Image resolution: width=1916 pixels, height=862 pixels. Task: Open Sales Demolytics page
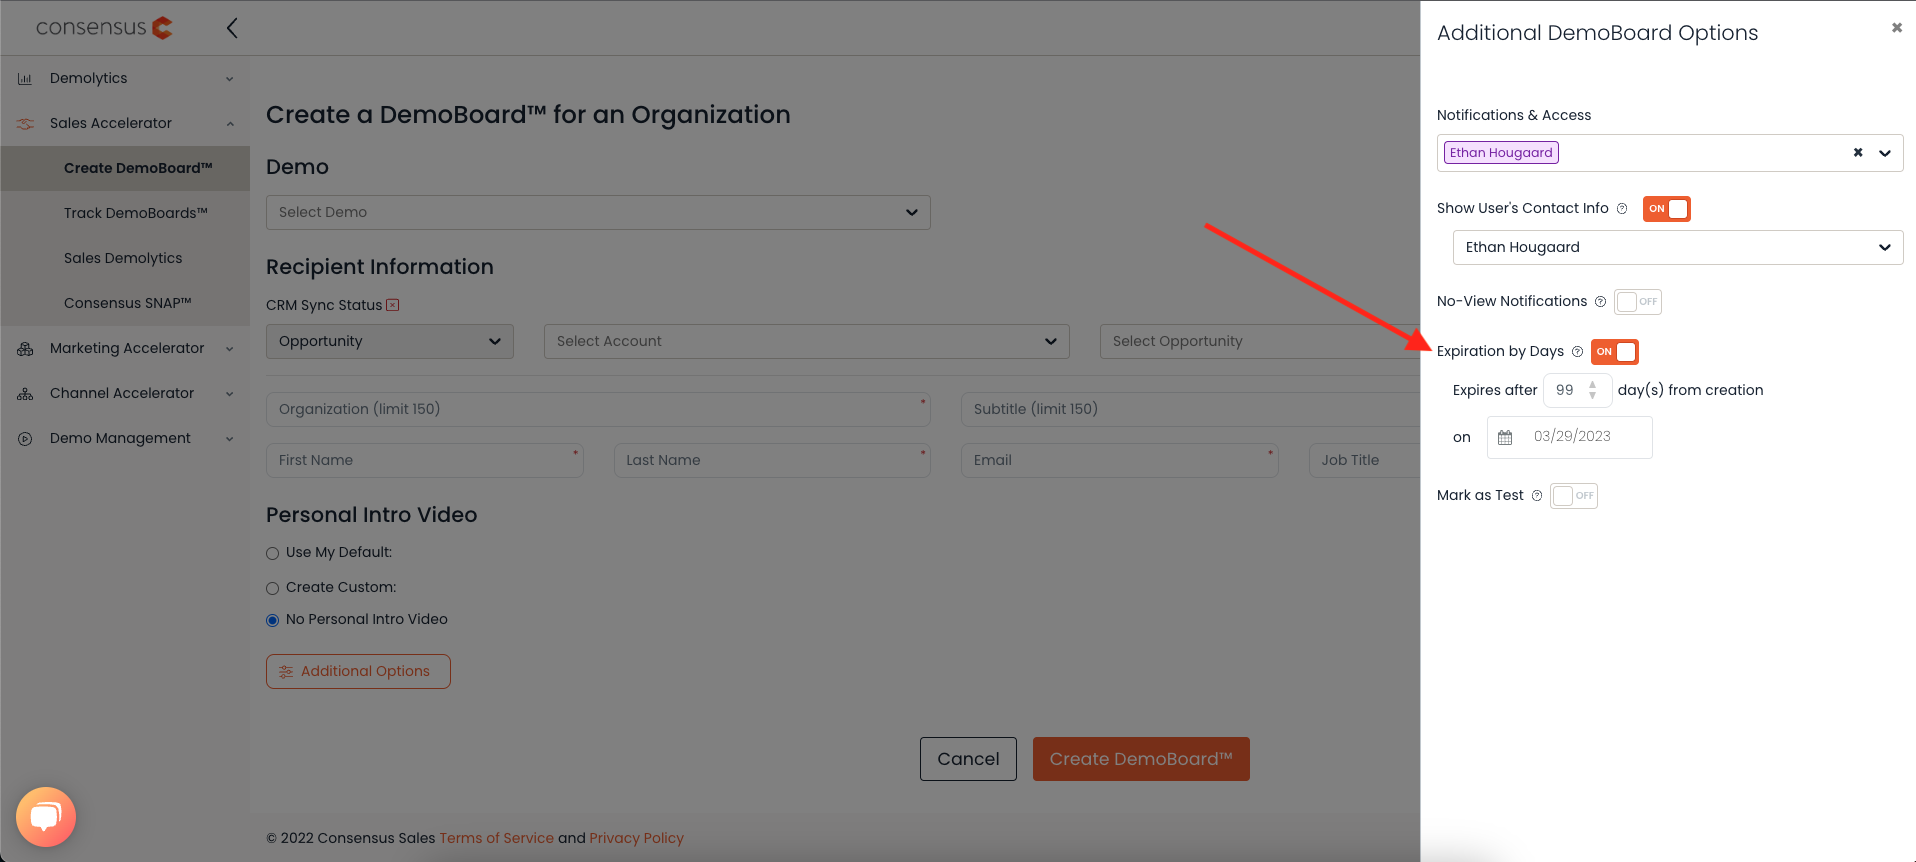[125, 258]
